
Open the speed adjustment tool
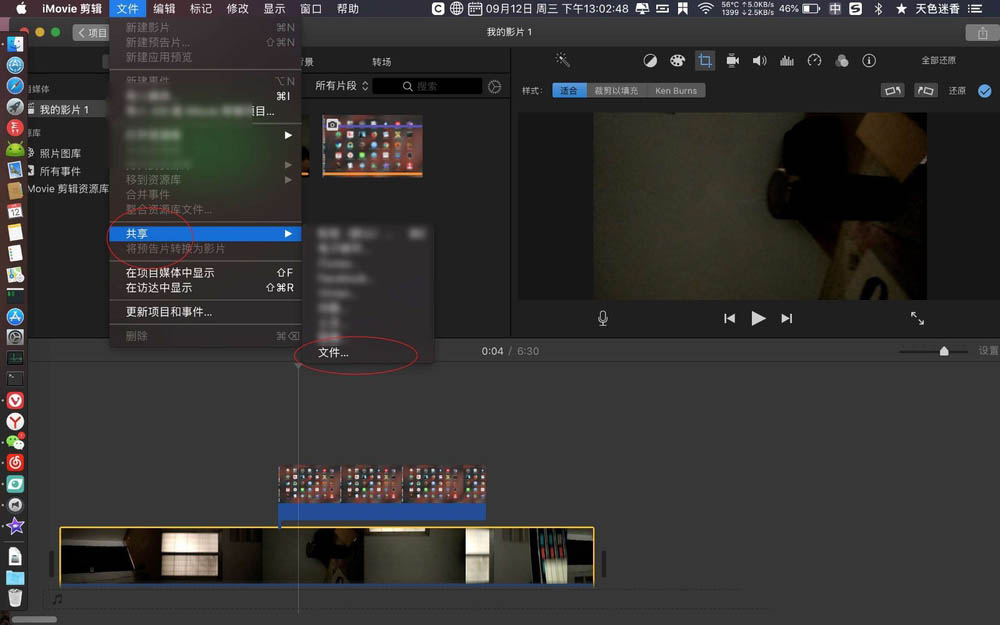(x=814, y=61)
